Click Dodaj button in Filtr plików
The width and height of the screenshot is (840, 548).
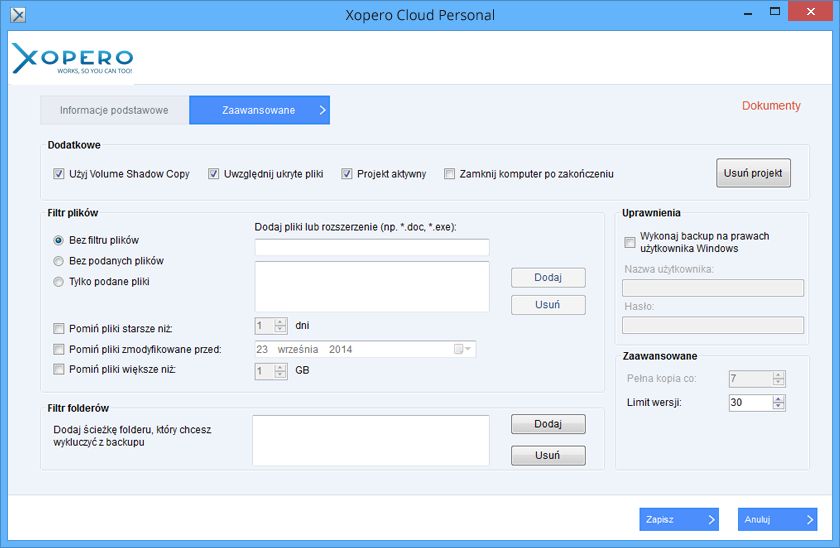[x=548, y=277]
